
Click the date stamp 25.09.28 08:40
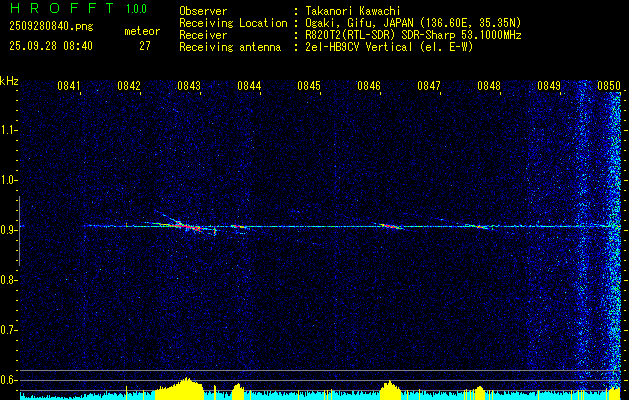[51, 46]
